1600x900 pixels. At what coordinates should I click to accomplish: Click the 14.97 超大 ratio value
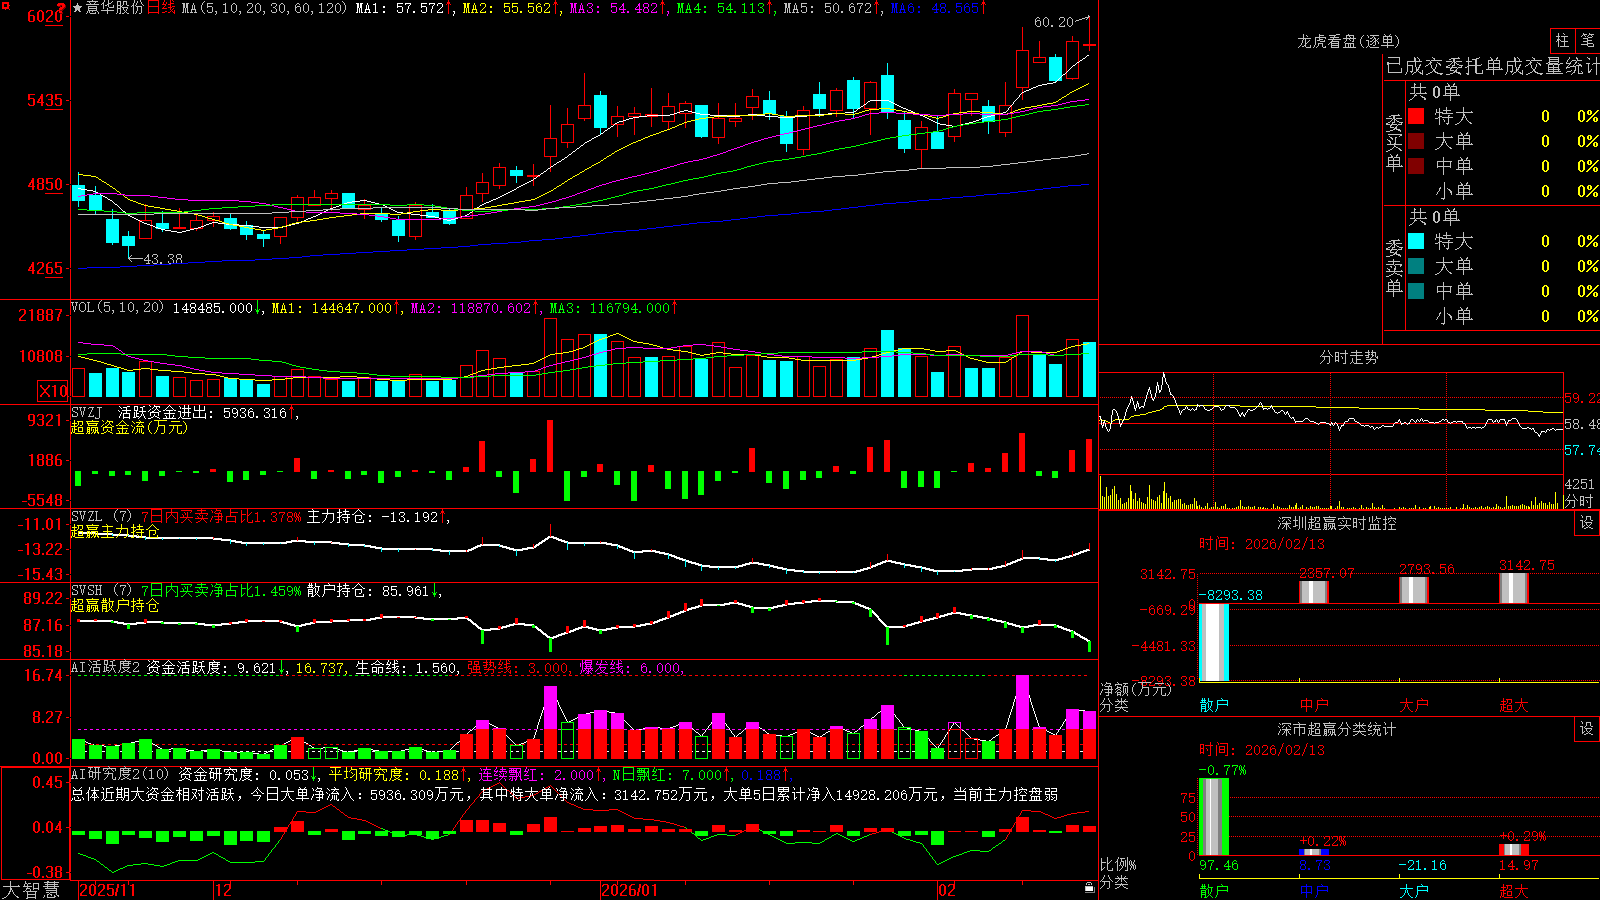point(1519,865)
